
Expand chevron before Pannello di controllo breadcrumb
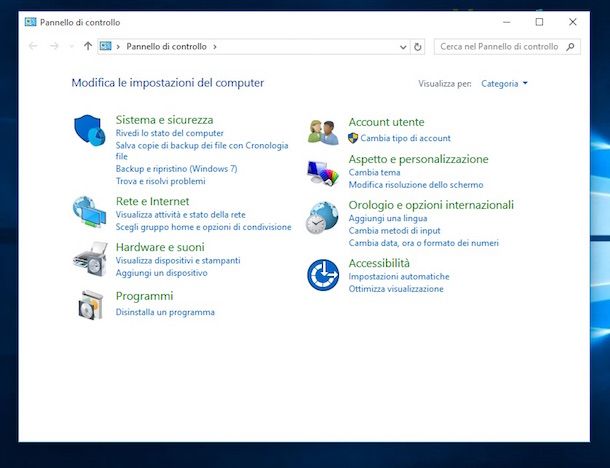(x=118, y=47)
